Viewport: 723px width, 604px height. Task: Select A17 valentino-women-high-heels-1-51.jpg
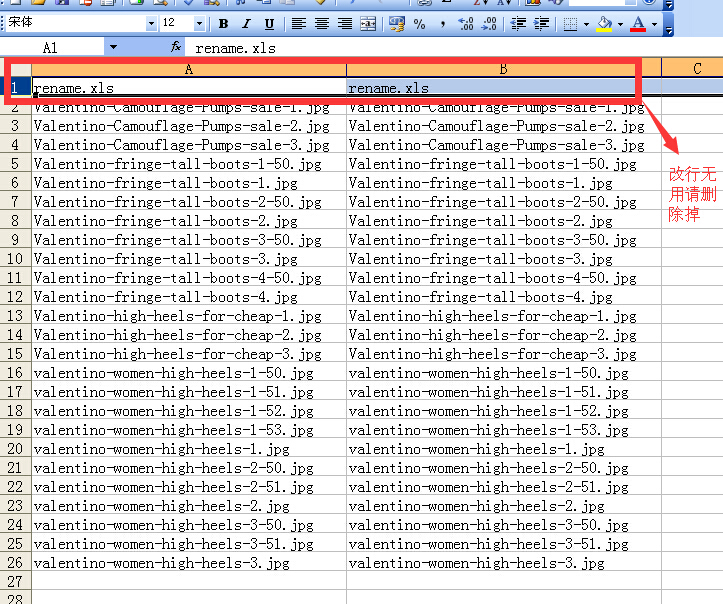(189, 392)
